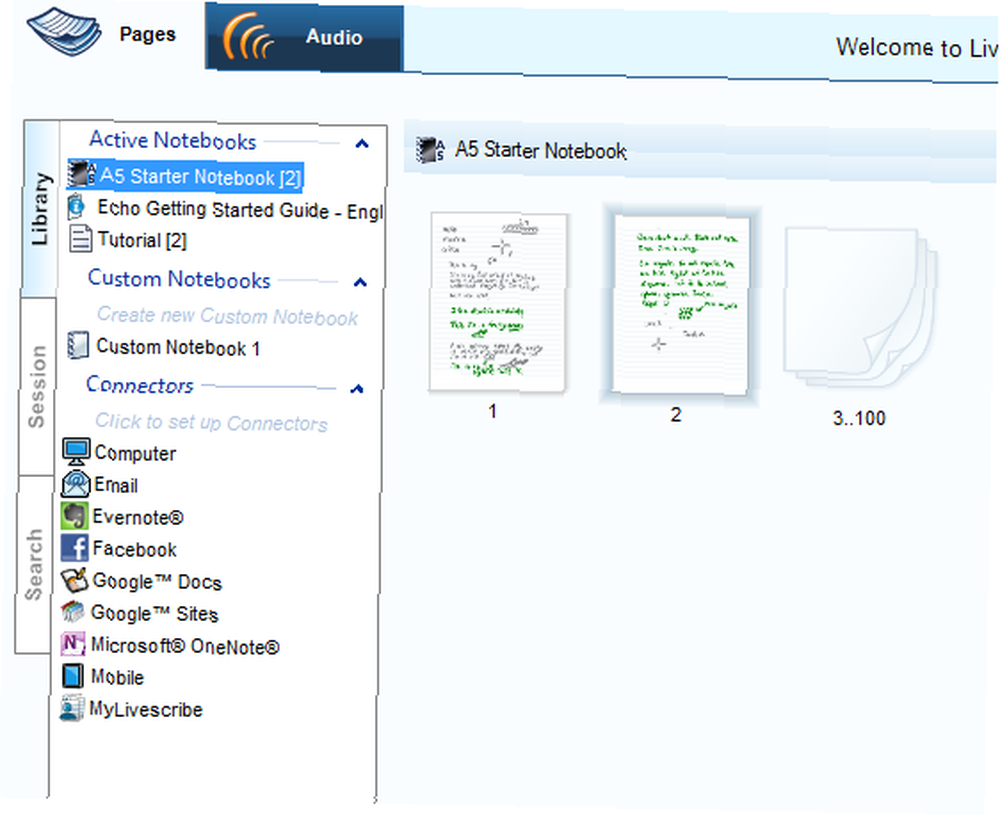Click the notebook icon in the header bar

(430, 150)
